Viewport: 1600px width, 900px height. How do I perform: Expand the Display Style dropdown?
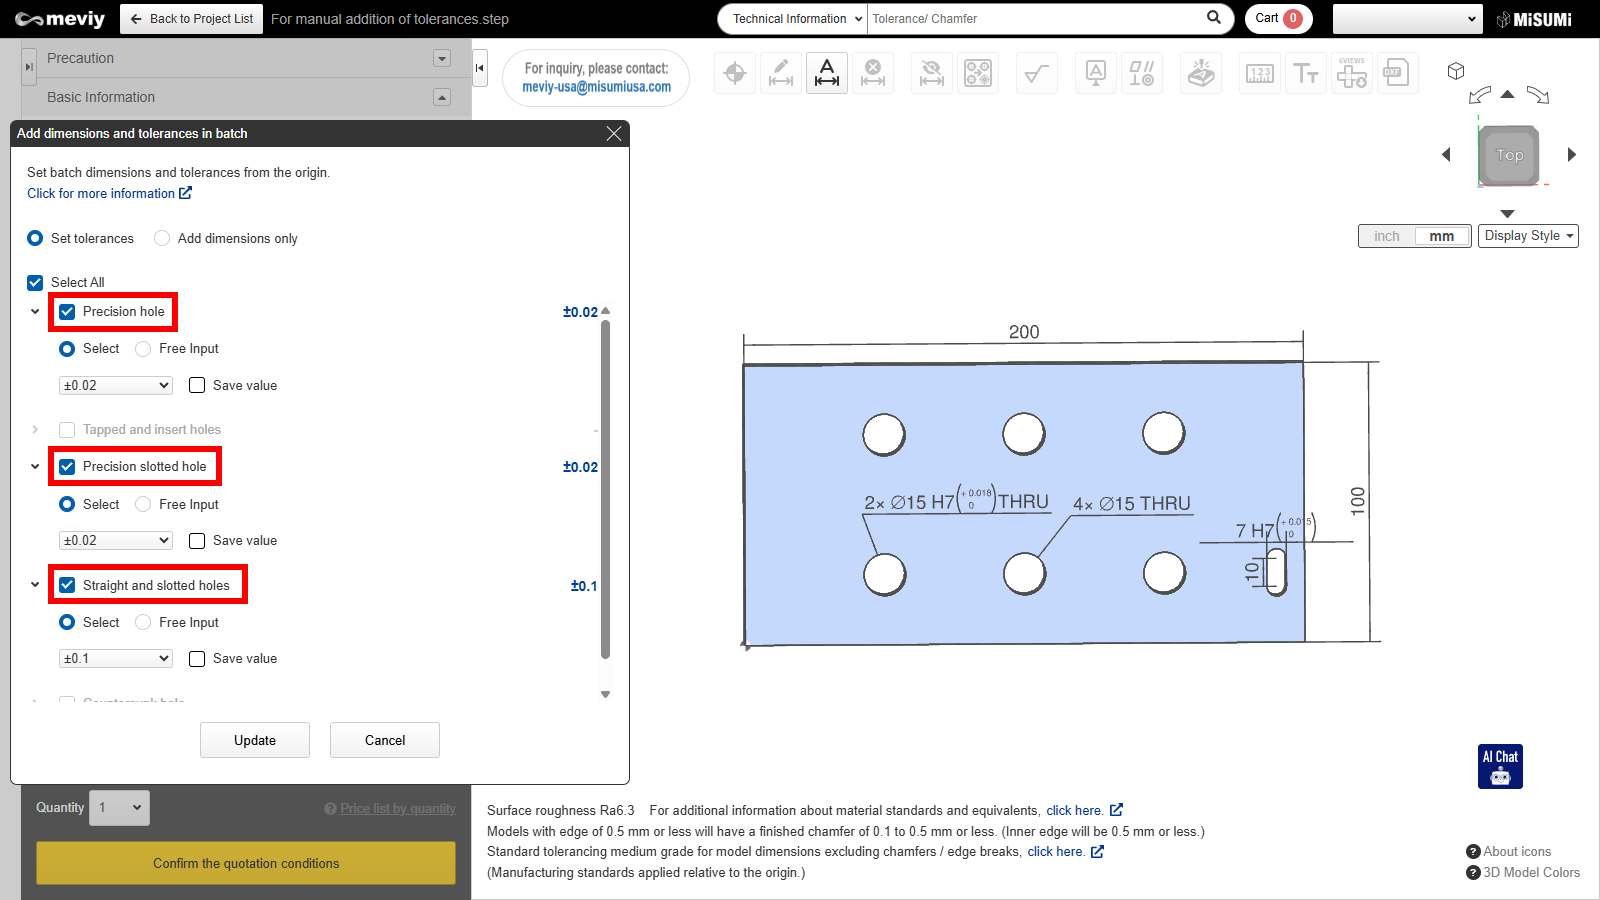pos(1528,236)
